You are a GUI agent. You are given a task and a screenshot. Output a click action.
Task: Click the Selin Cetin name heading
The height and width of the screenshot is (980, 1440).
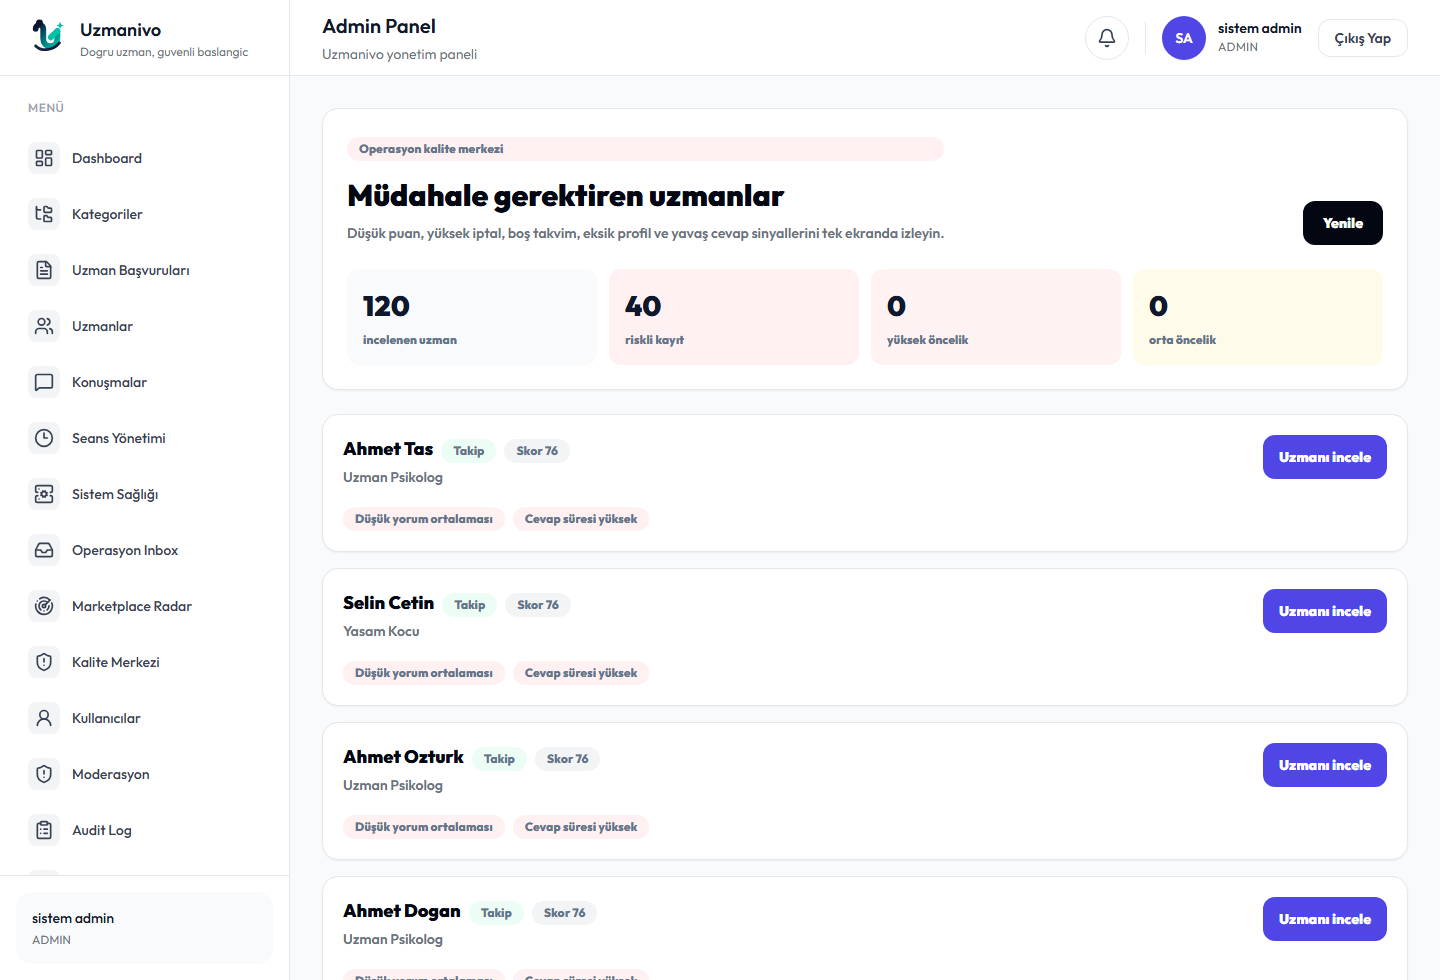pyautogui.click(x=388, y=603)
